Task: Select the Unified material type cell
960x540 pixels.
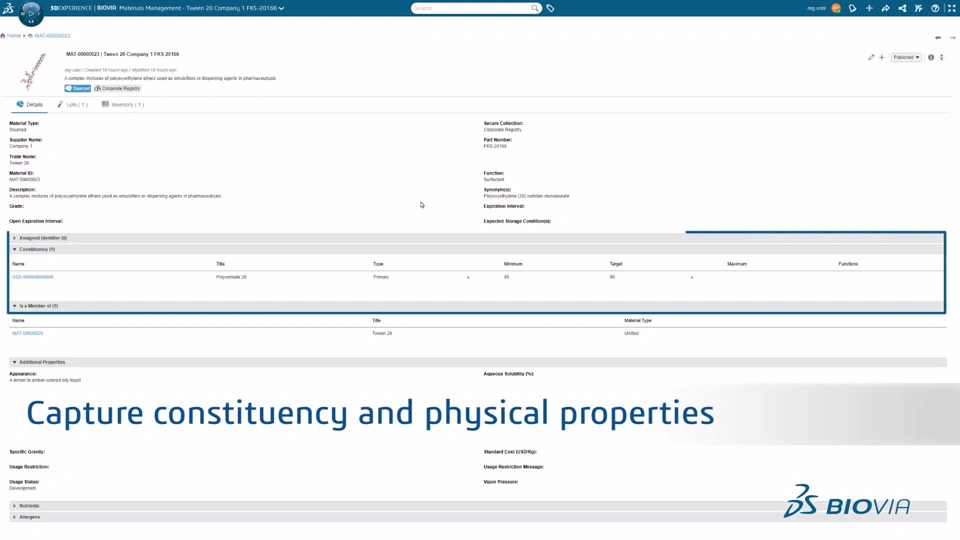Action: (x=631, y=334)
